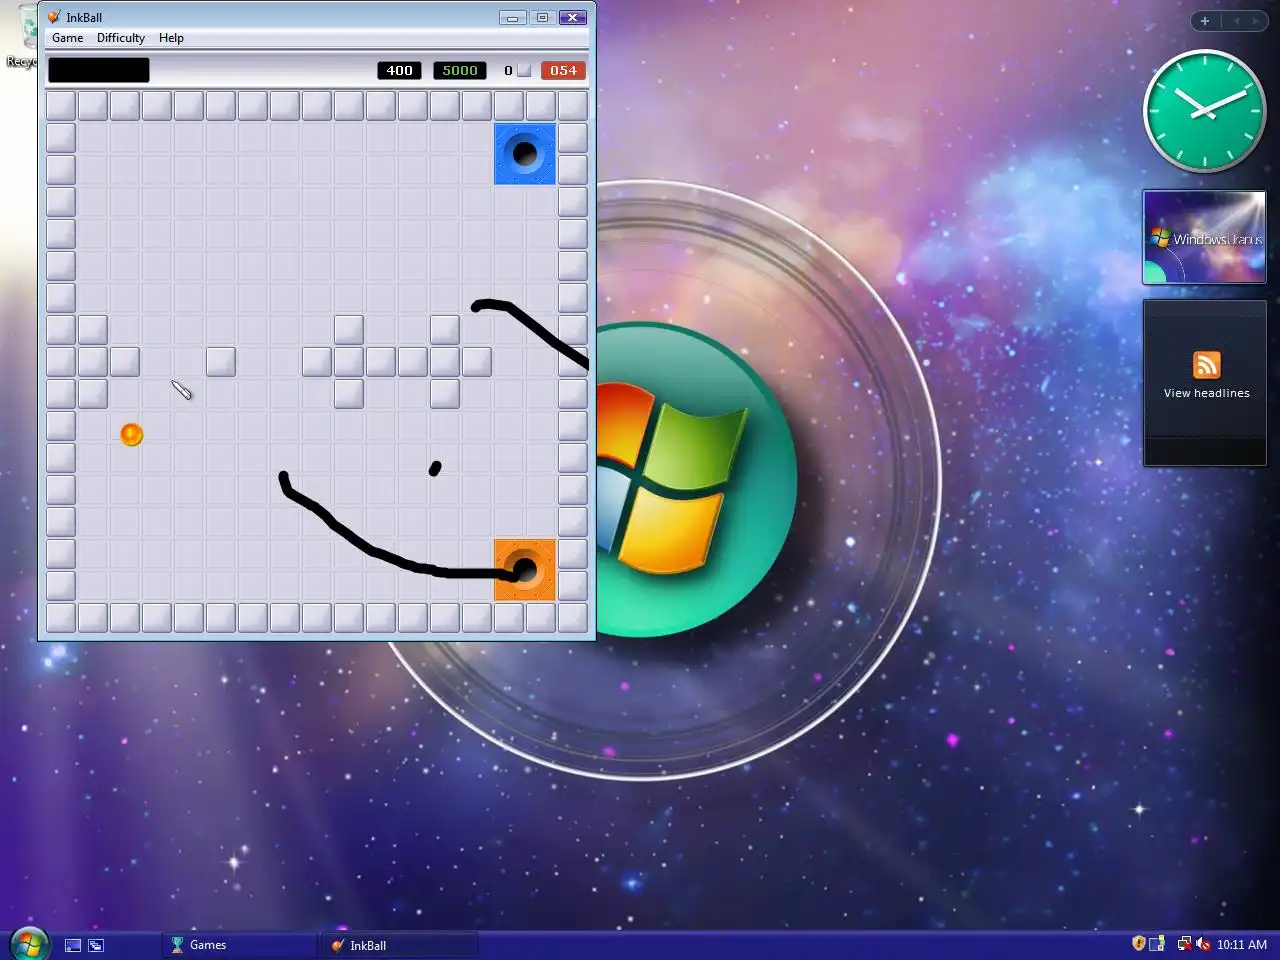Open the Difficulty menu
Viewport: 1280px width, 960px height.
click(x=121, y=38)
